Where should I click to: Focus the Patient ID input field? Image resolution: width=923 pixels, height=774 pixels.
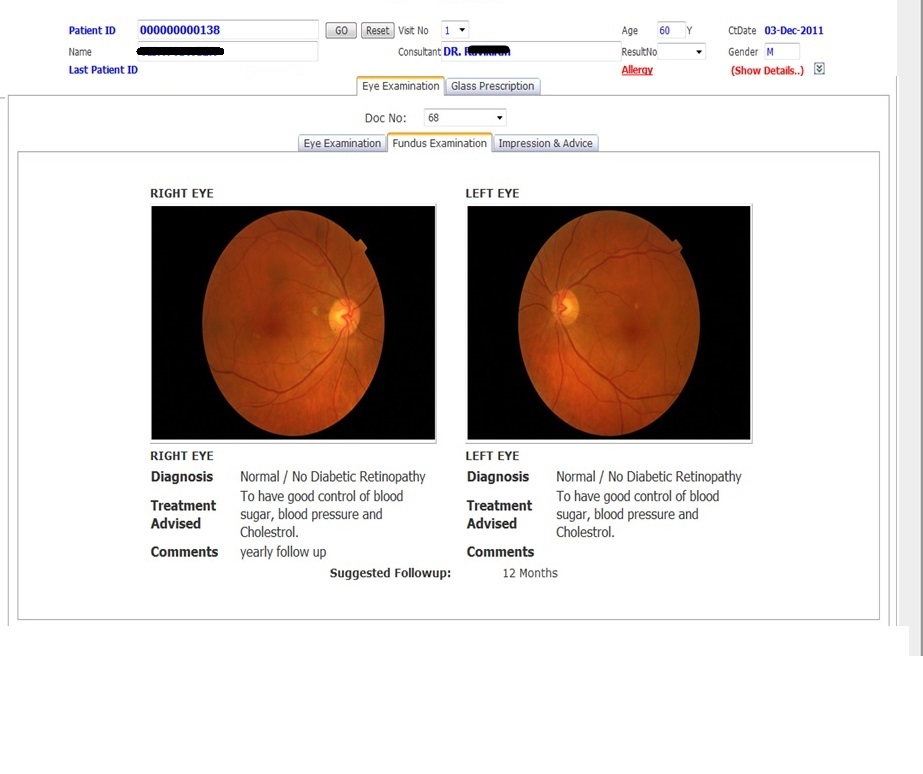pos(228,30)
